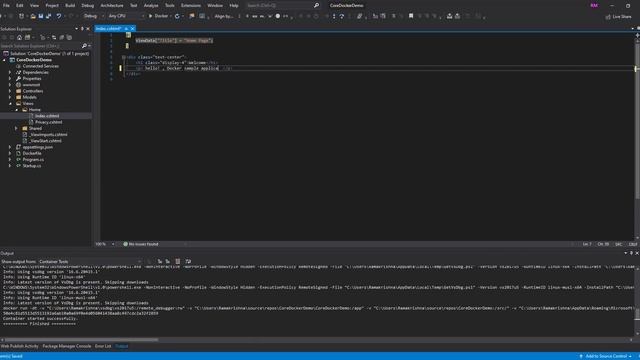640x360 pixels.
Task: Expand the Models folder
Action: point(10,97)
